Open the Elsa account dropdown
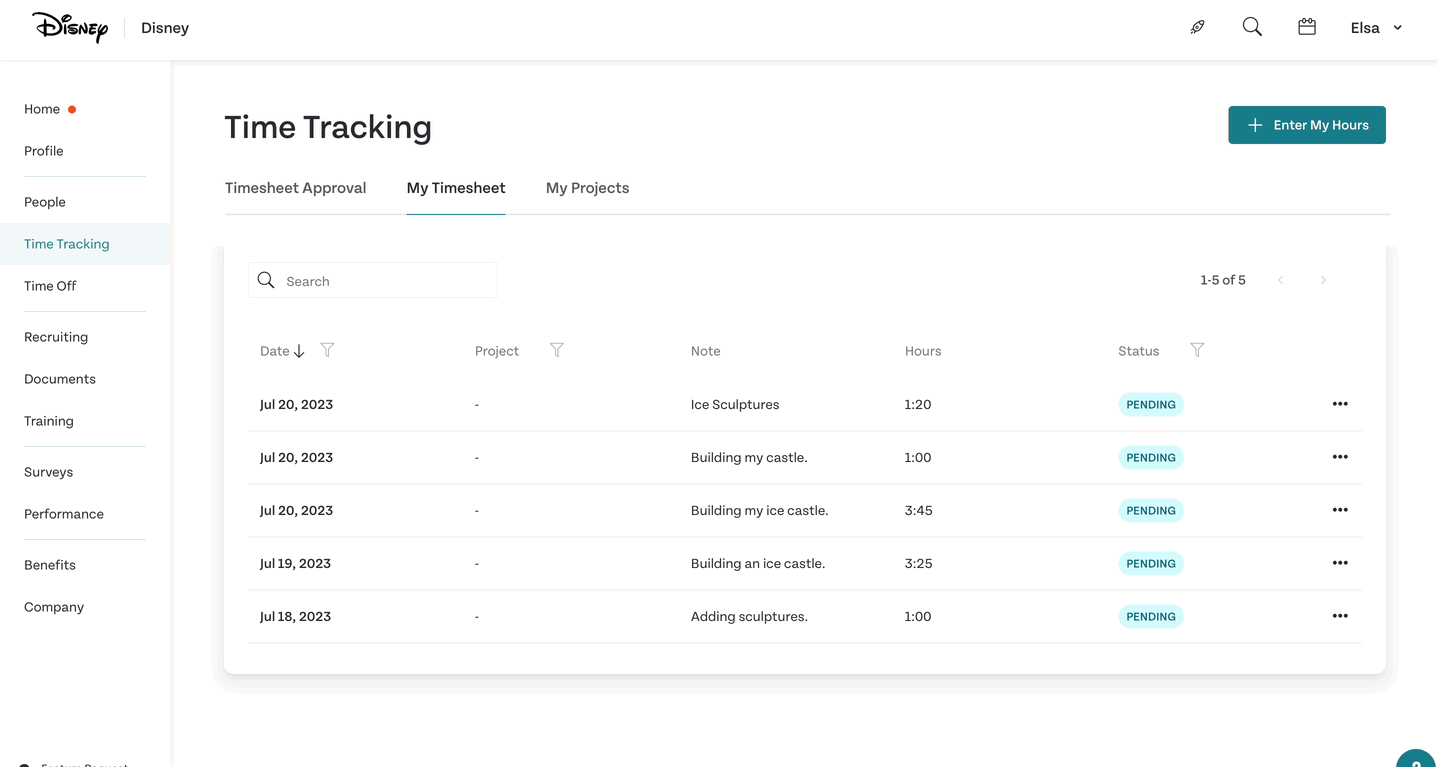The height and width of the screenshot is (767, 1438). pos(1375,27)
